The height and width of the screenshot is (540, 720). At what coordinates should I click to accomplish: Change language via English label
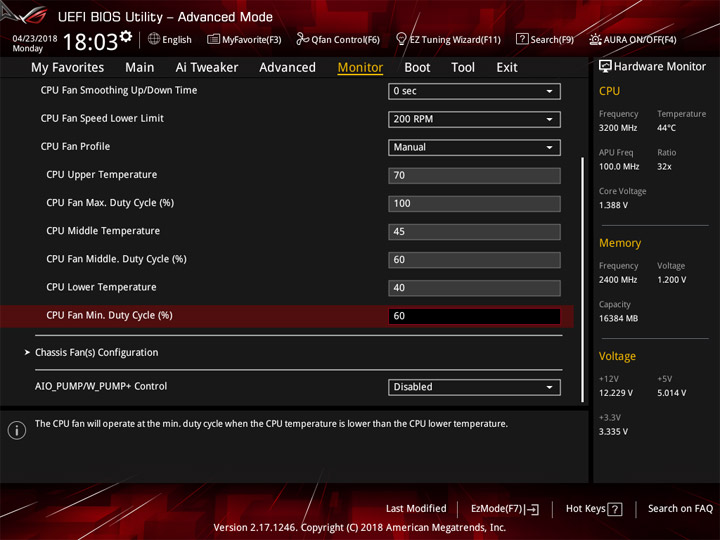click(177, 39)
